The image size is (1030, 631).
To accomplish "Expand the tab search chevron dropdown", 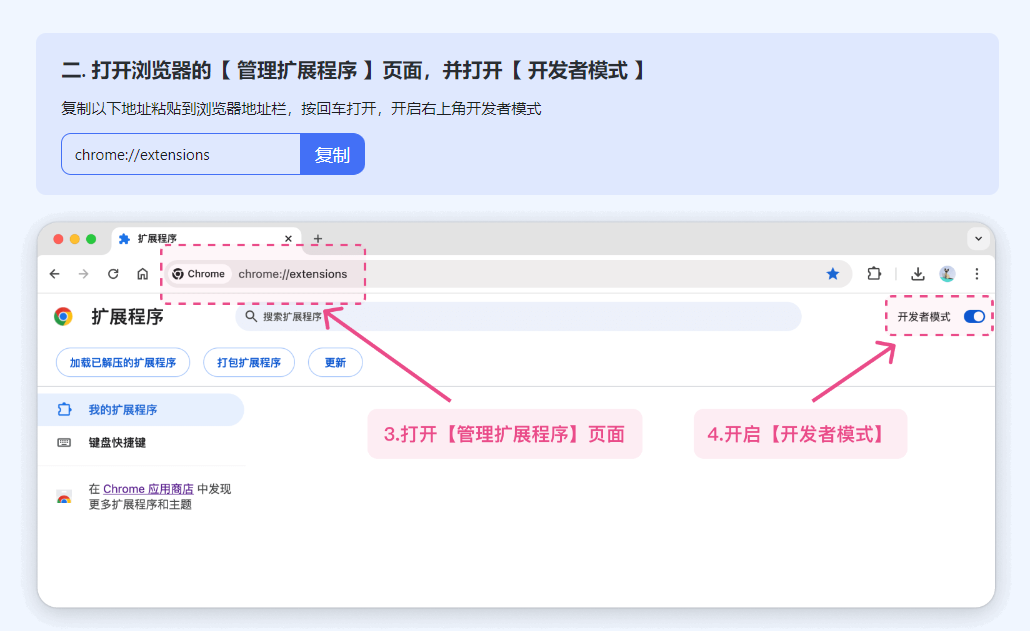I will (978, 239).
